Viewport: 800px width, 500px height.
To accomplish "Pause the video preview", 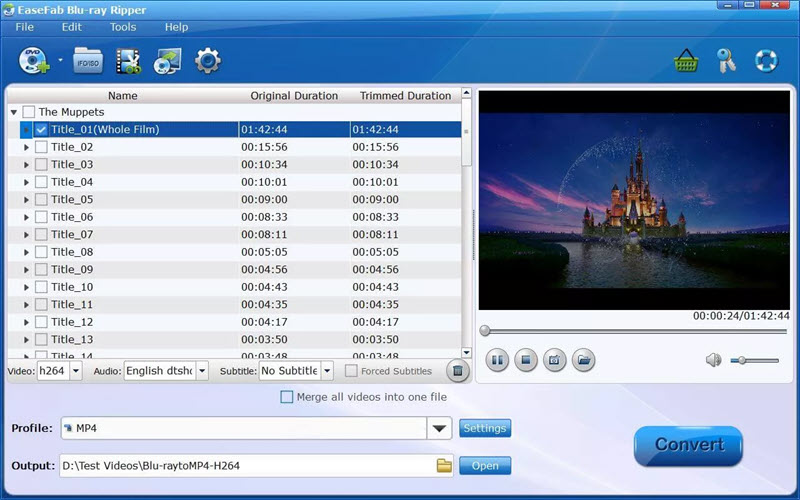I will point(497,360).
